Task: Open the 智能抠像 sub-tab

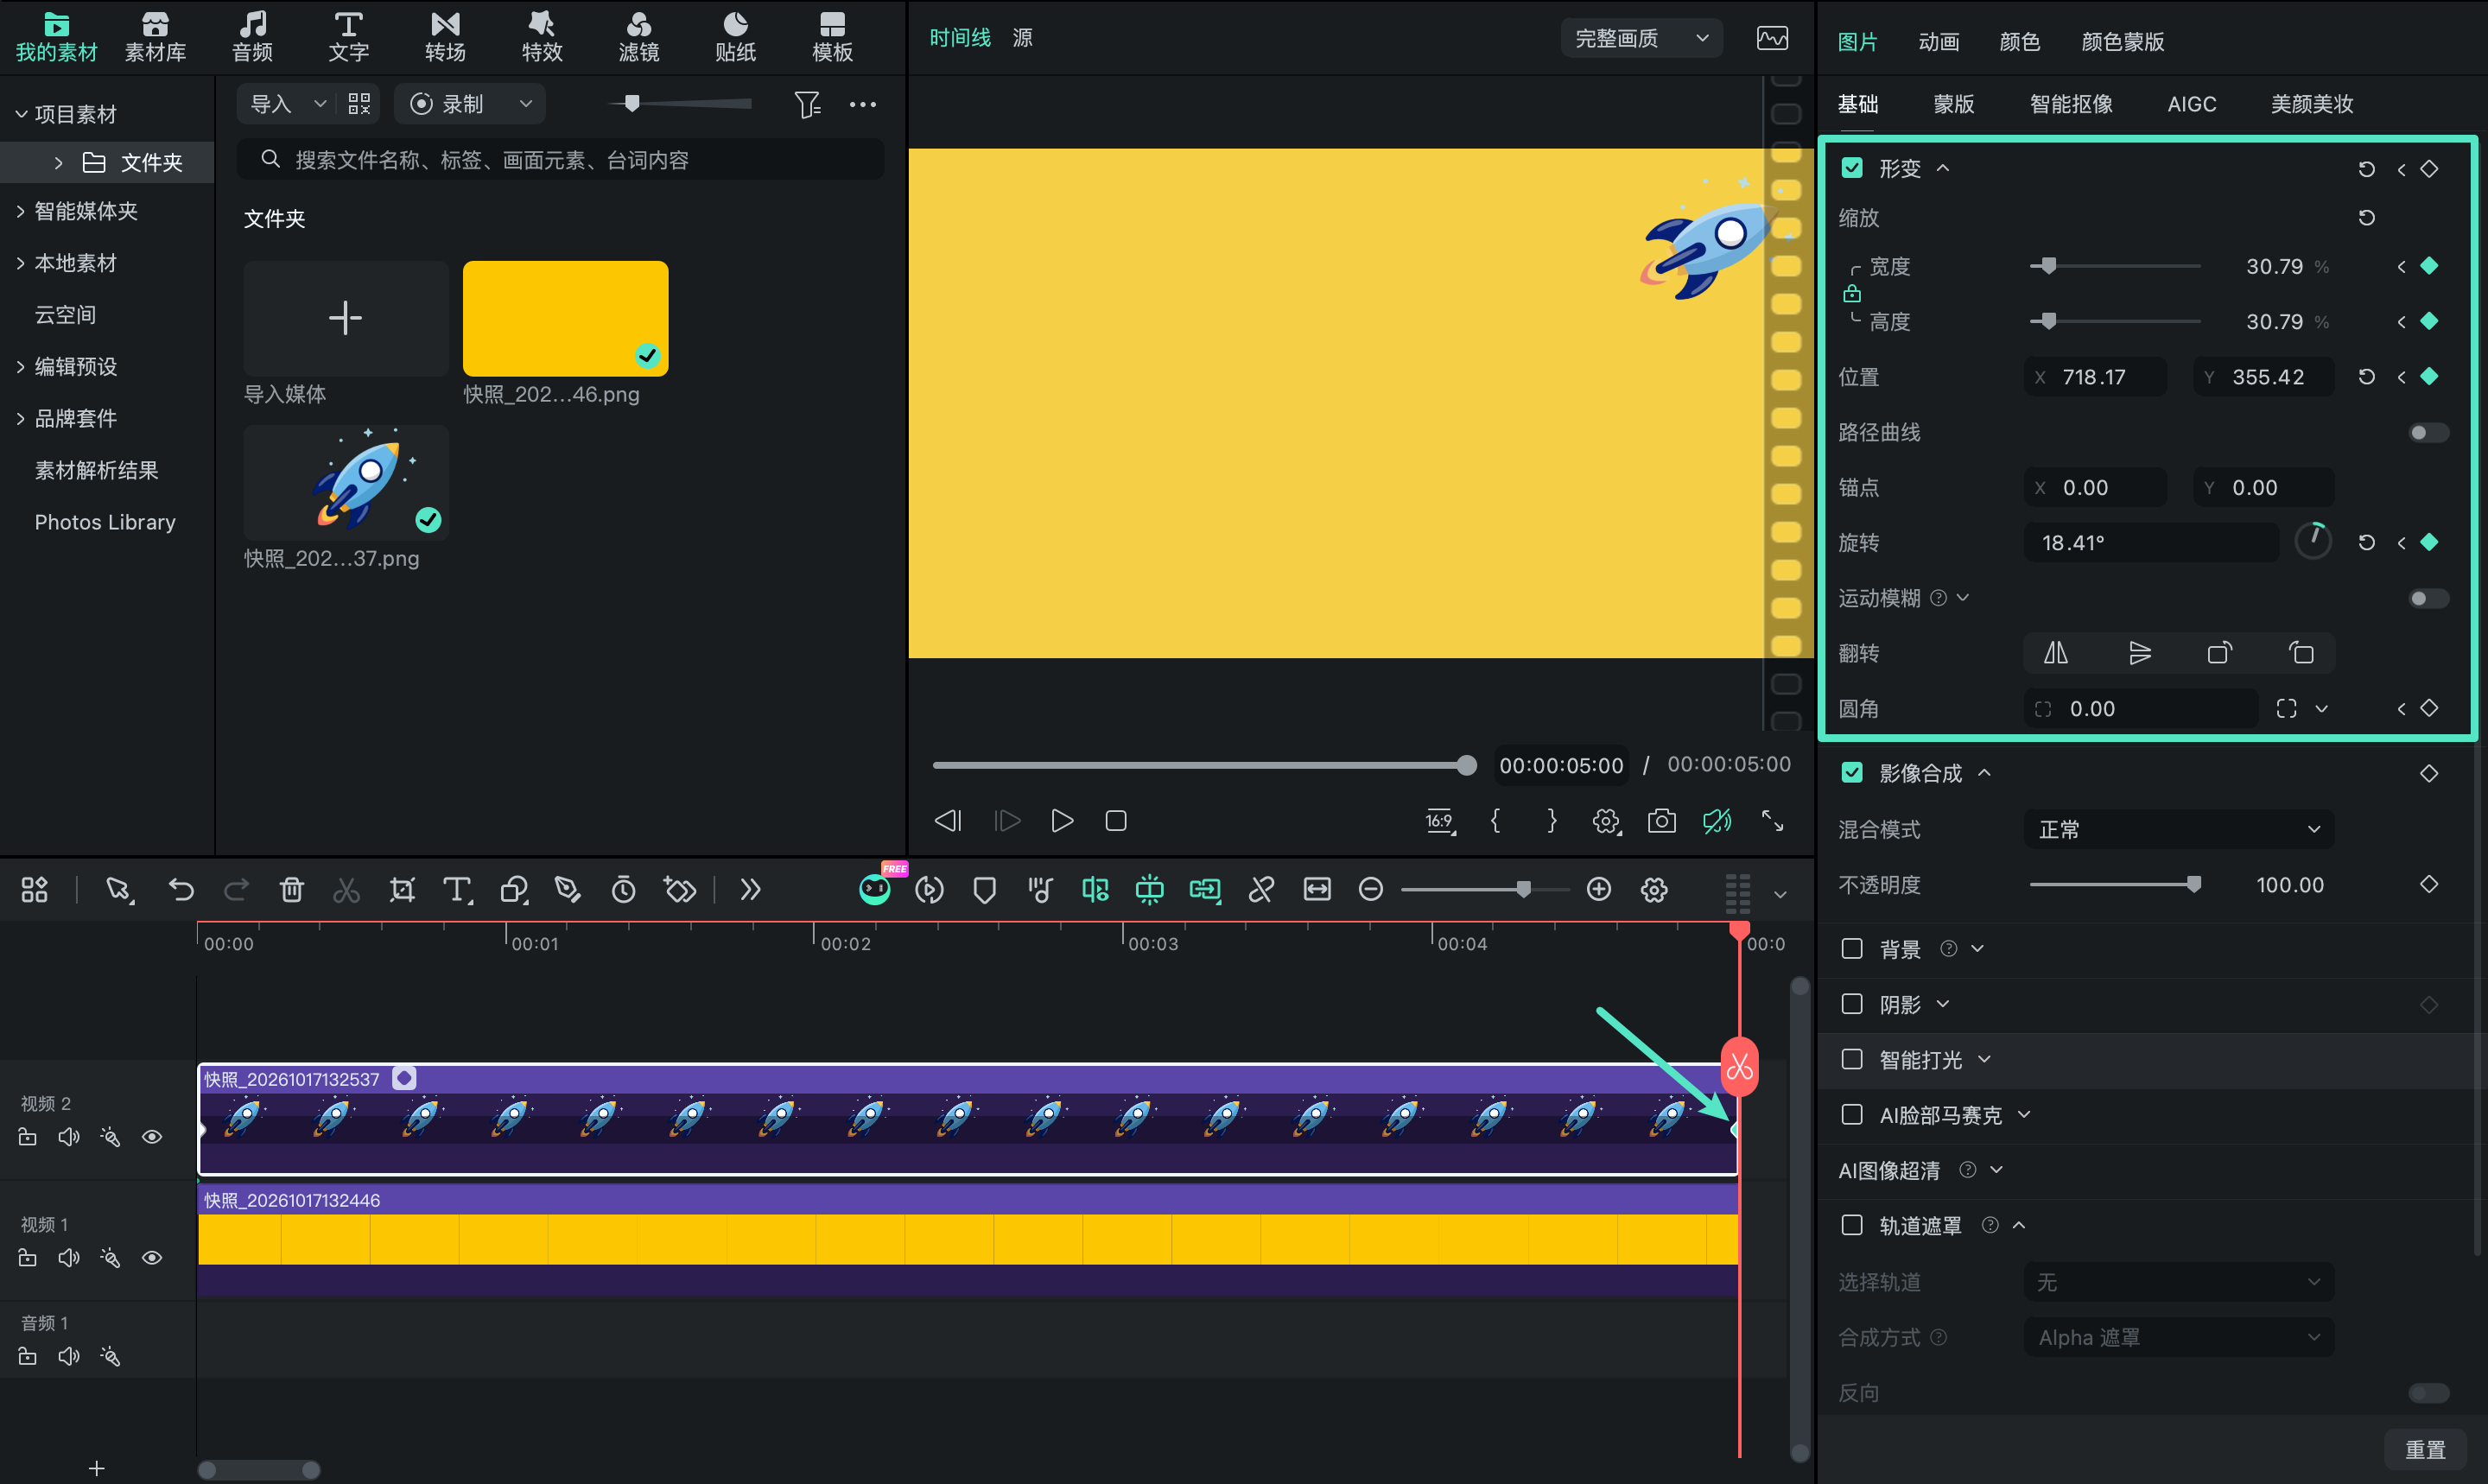Action: click(x=2071, y=104)
